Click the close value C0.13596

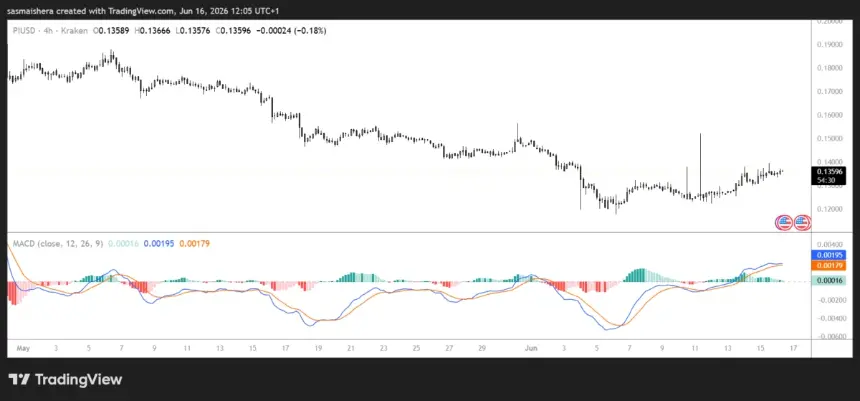(x=233, y=31)
